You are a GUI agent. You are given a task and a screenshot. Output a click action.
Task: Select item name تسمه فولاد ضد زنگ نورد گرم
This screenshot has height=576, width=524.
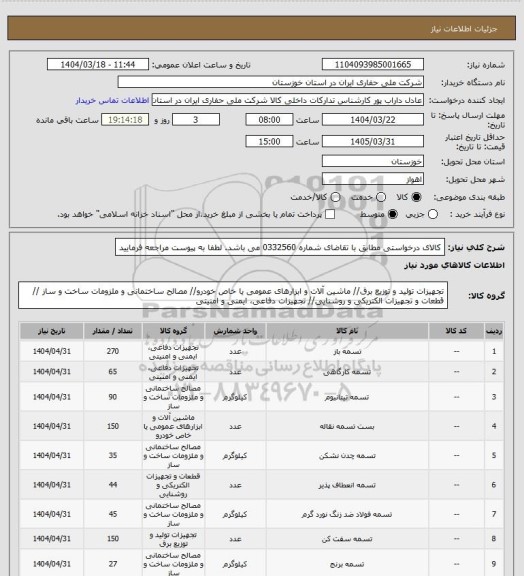point(347,514)
